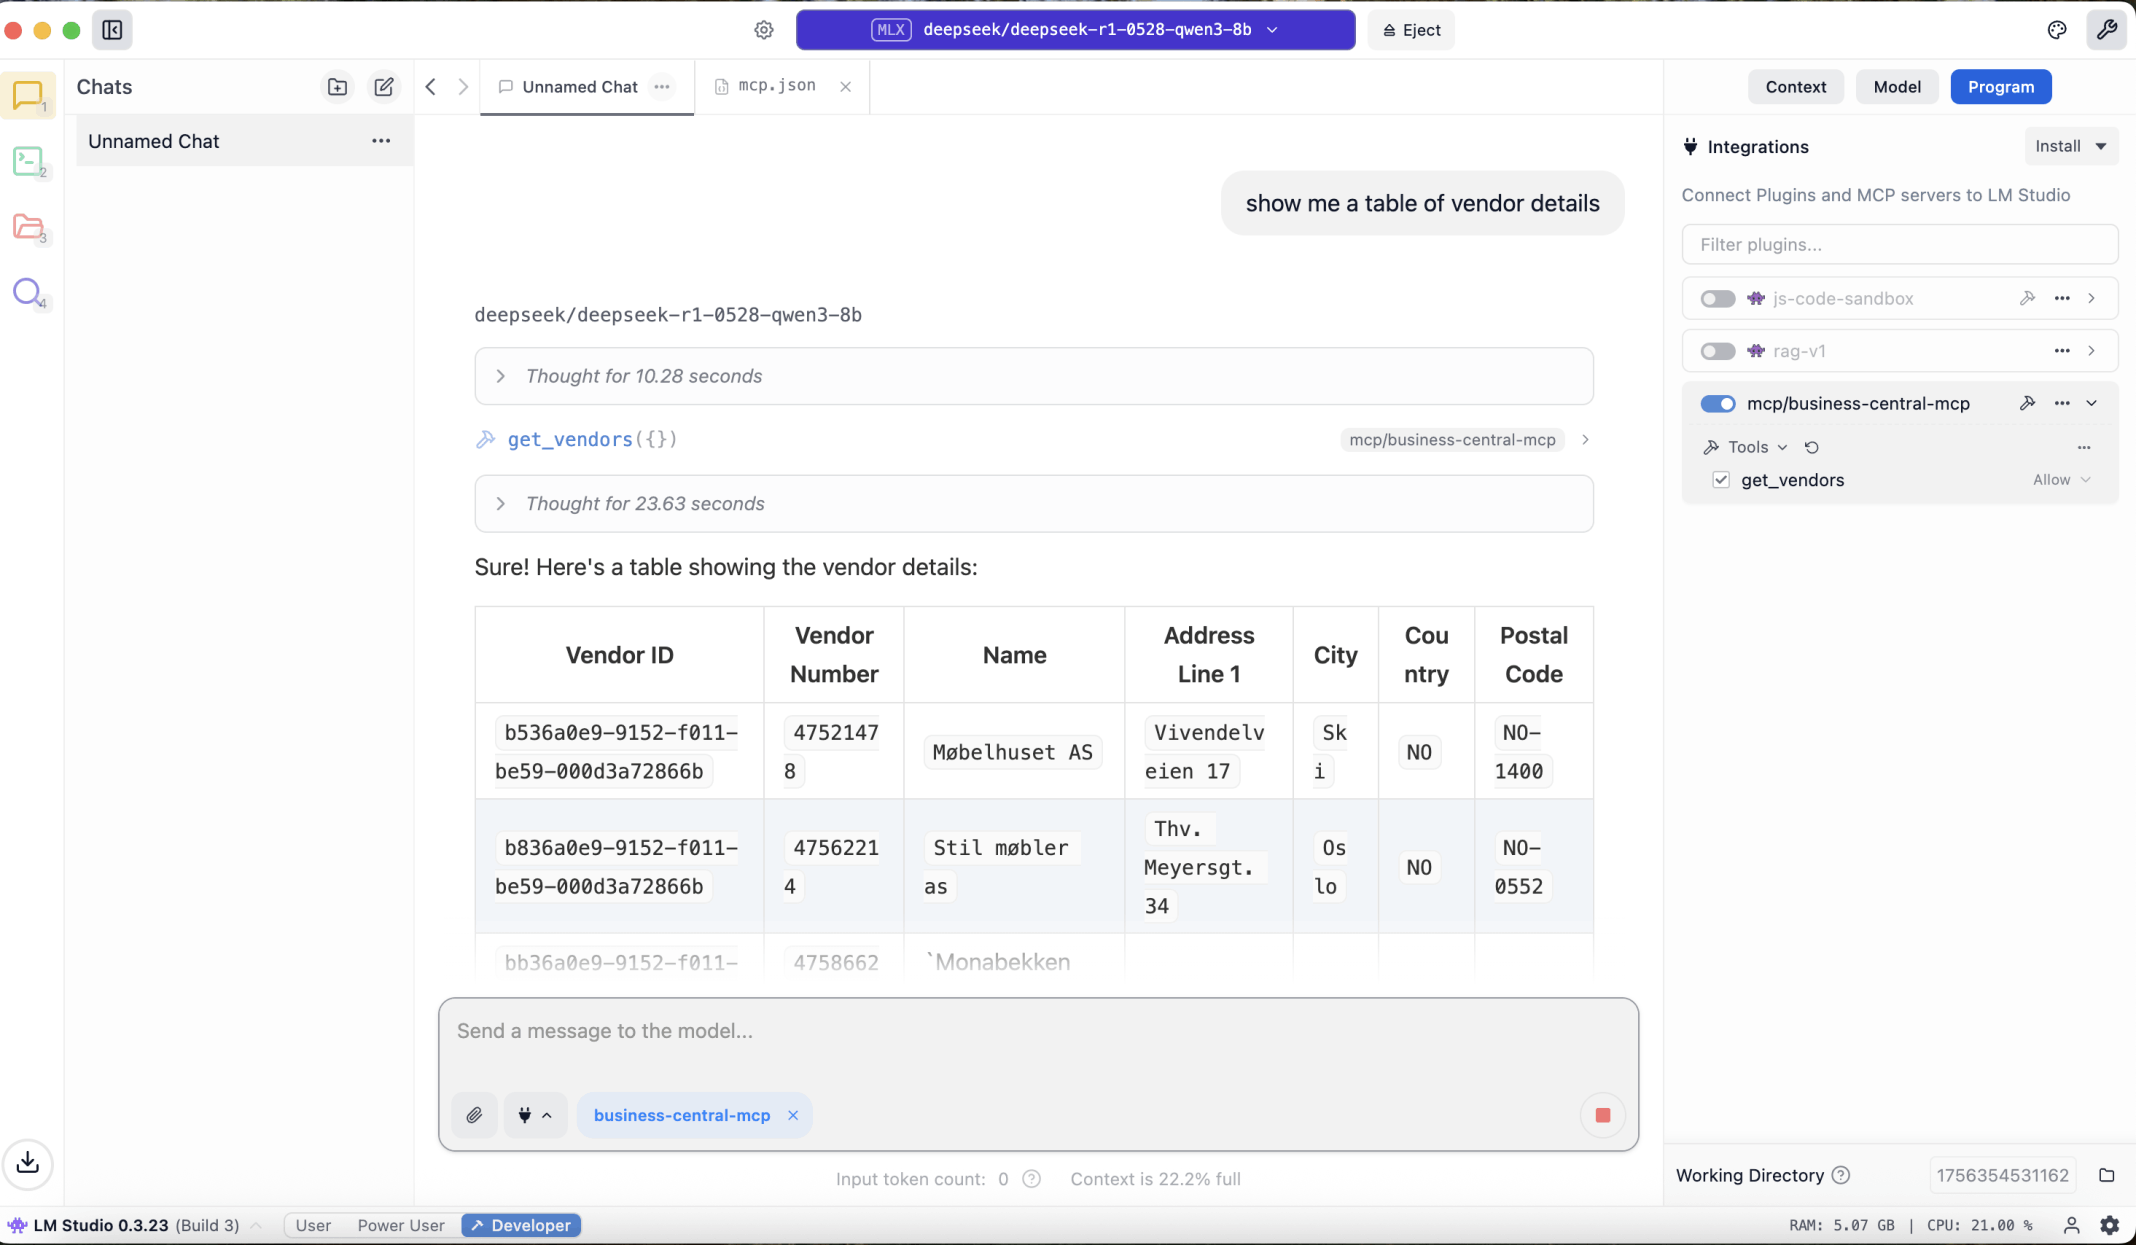The height and width of the screenshot is (1245, 2136).
Task: Click the new chat compose icon
Action: pyautogui.click(x=384, y=87)
